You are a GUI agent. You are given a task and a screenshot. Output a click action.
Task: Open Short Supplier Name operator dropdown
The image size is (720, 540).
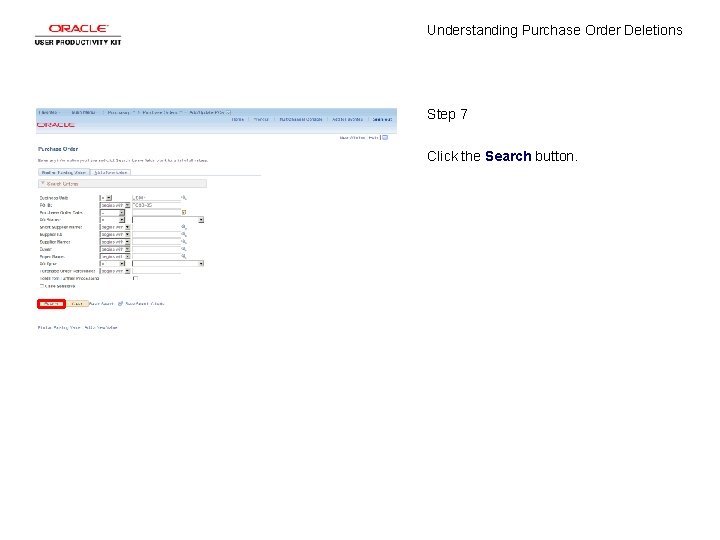coord(115,227)
